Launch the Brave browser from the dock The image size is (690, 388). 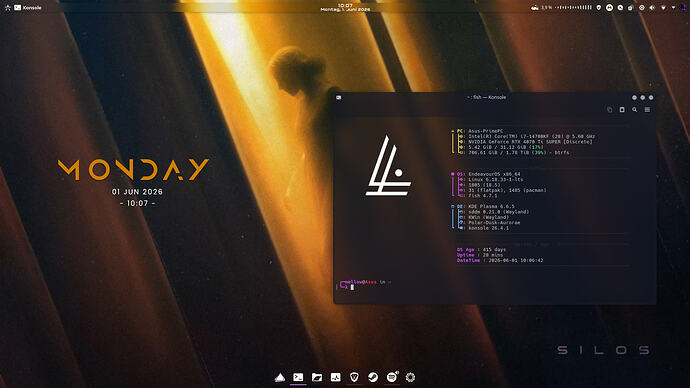point(354,377)
